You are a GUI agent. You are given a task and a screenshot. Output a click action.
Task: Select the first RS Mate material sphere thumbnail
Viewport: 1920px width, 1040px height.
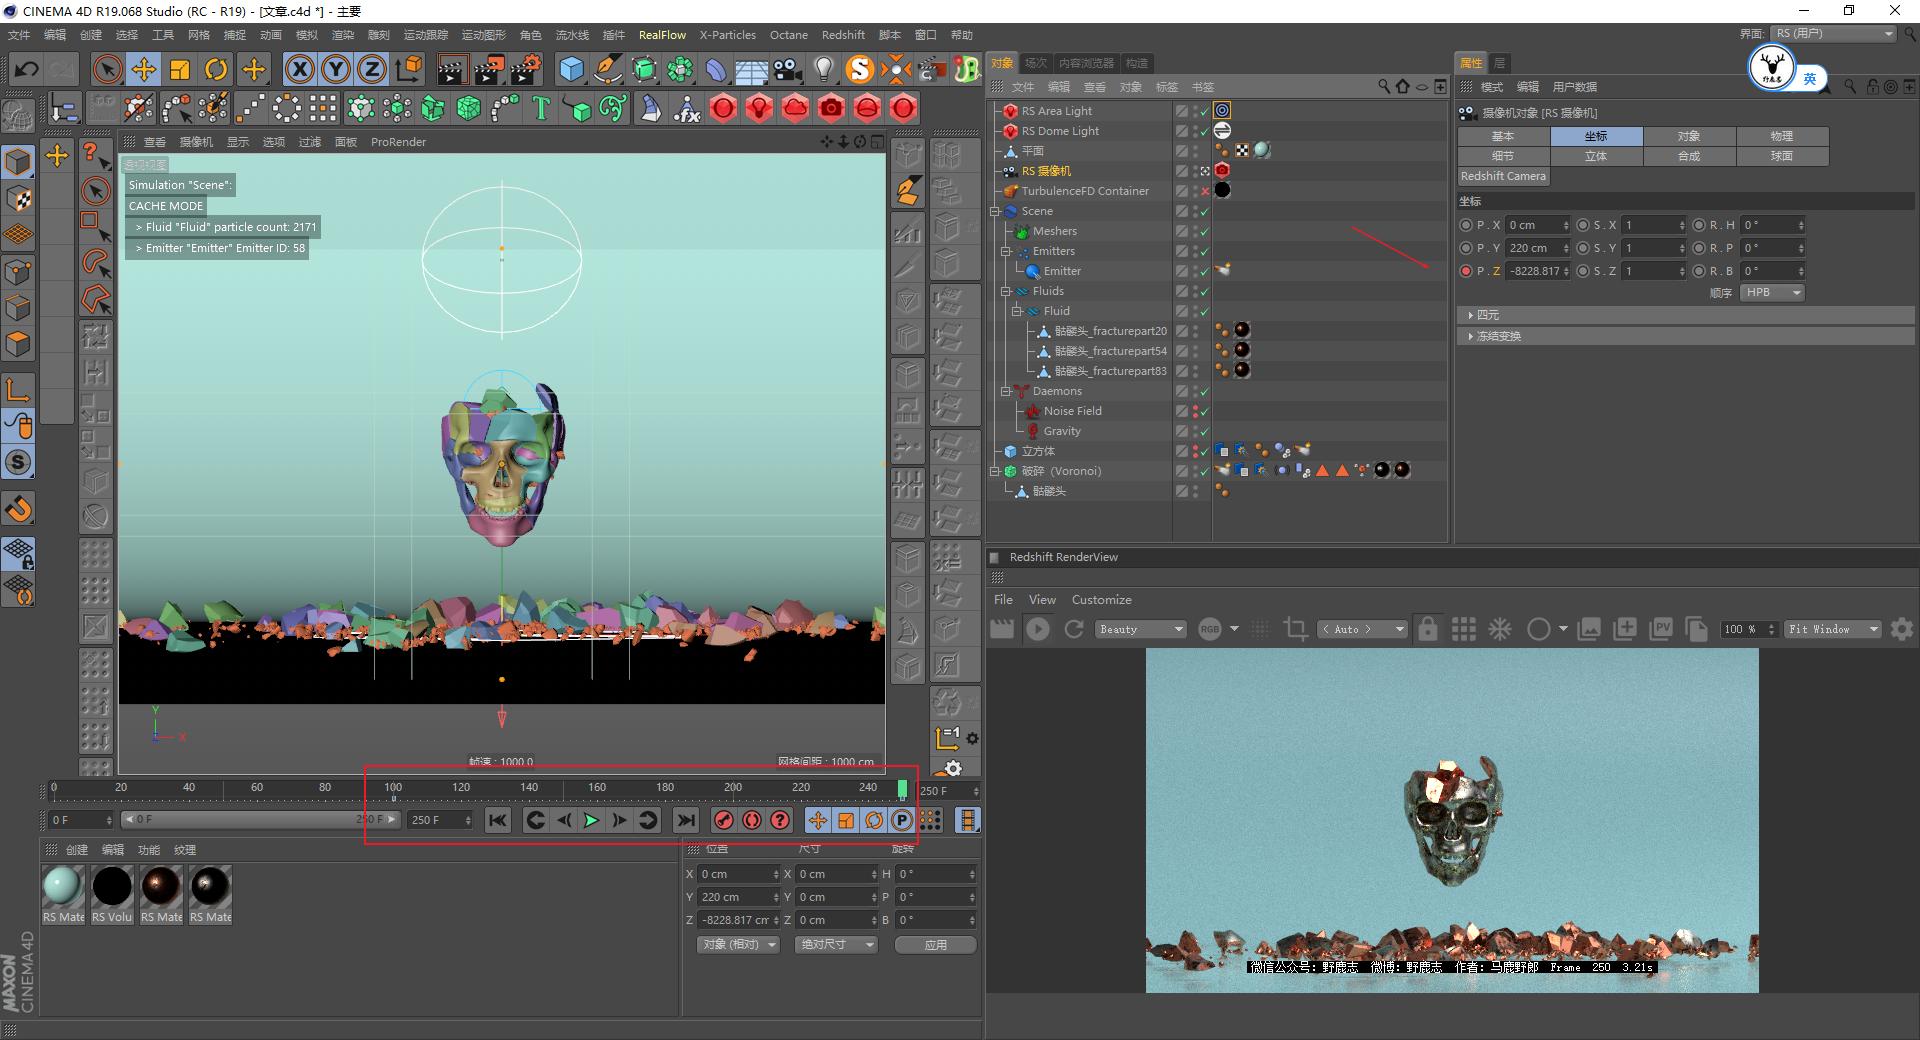(62, 888)
